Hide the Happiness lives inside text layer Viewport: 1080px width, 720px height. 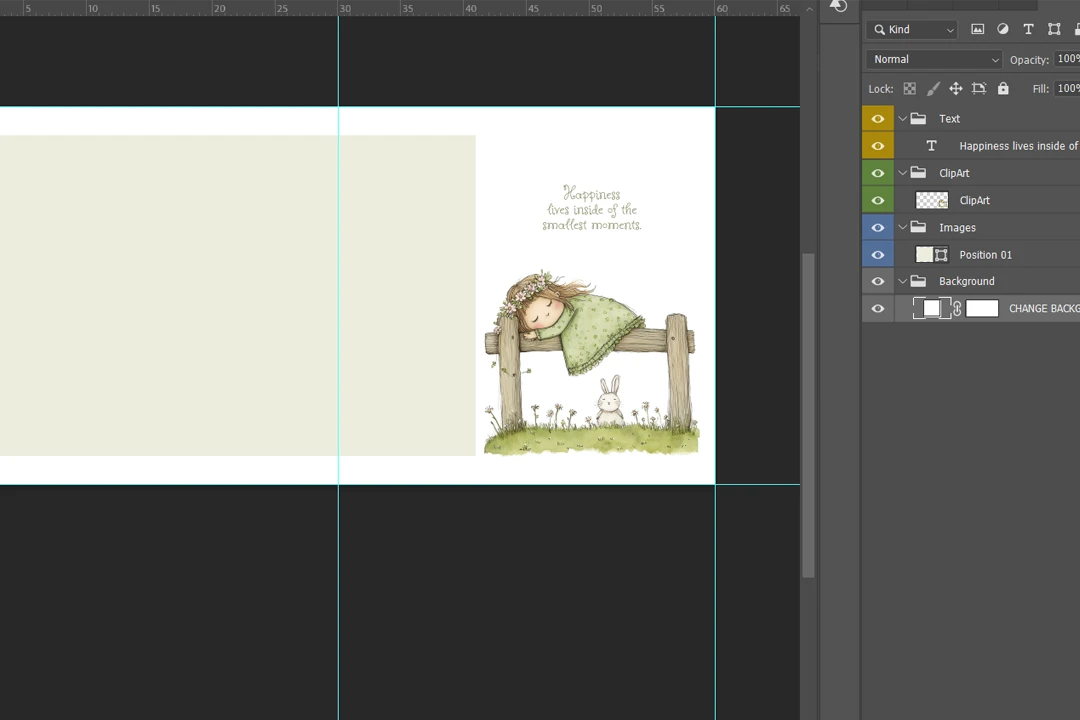tap(878, 145)
